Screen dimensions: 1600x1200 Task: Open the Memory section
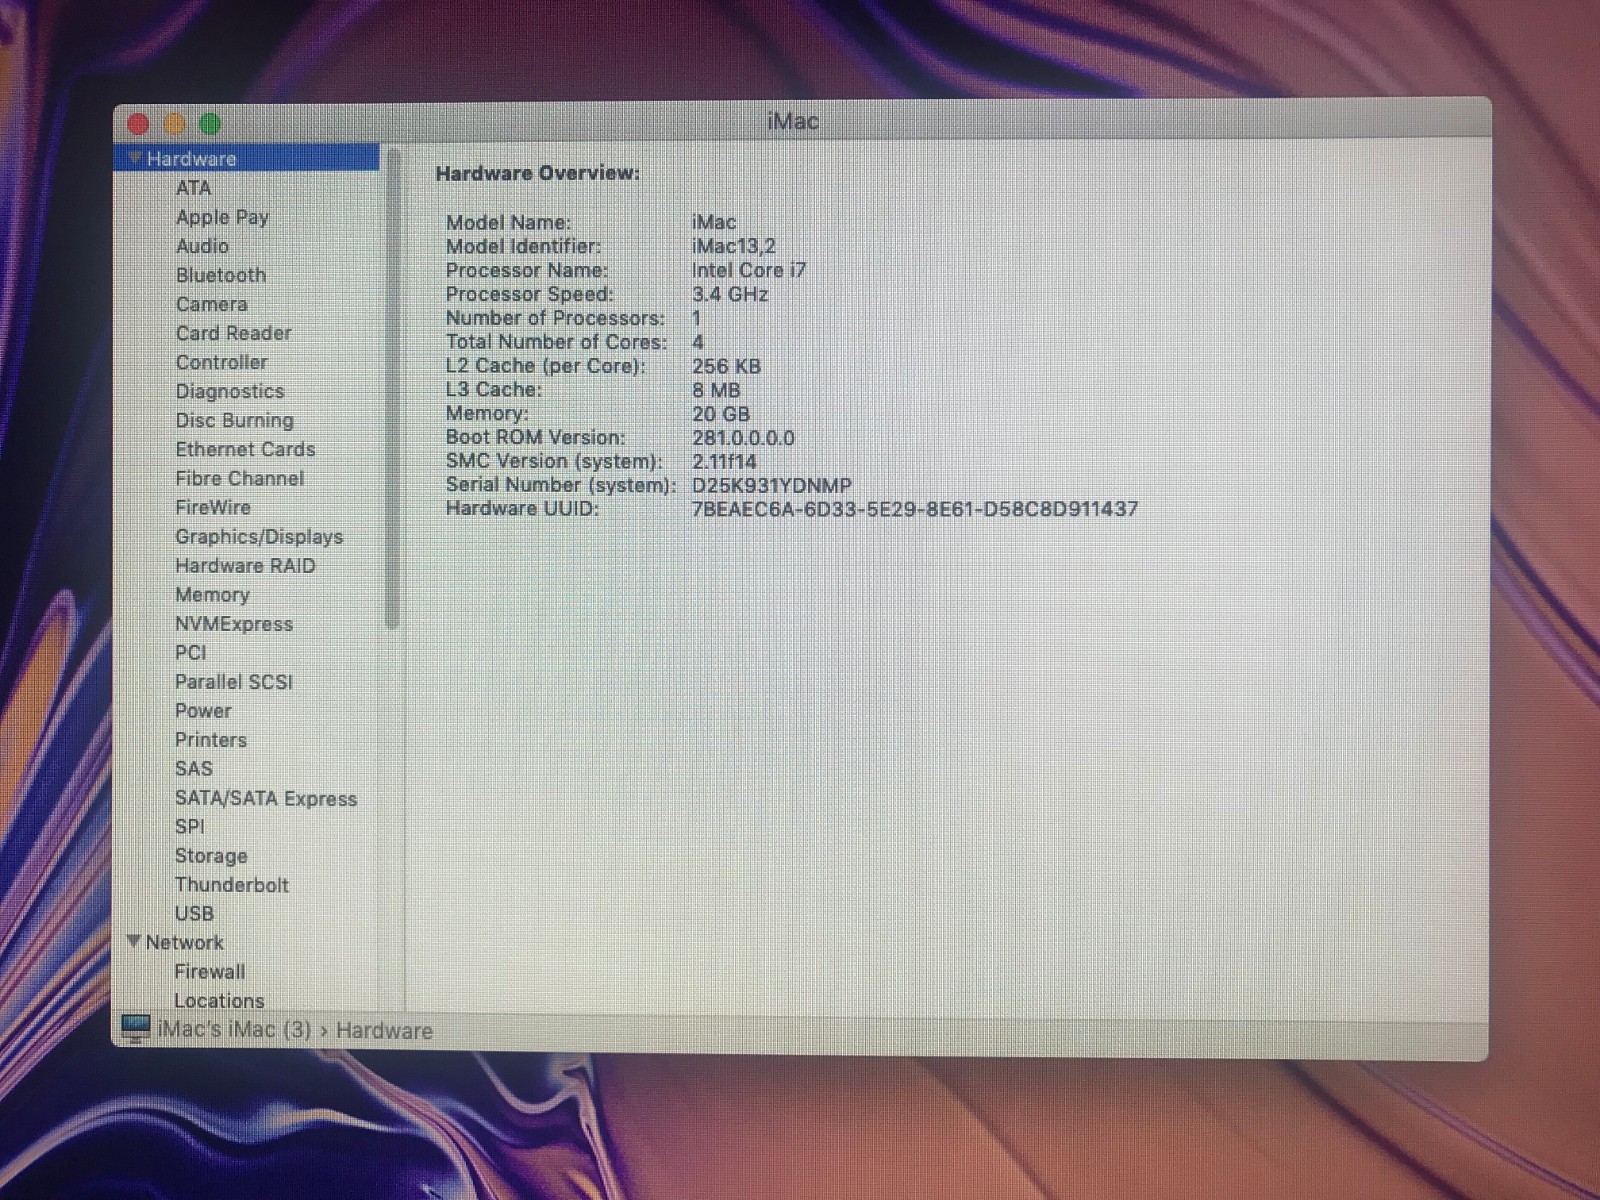click(213, 595)
